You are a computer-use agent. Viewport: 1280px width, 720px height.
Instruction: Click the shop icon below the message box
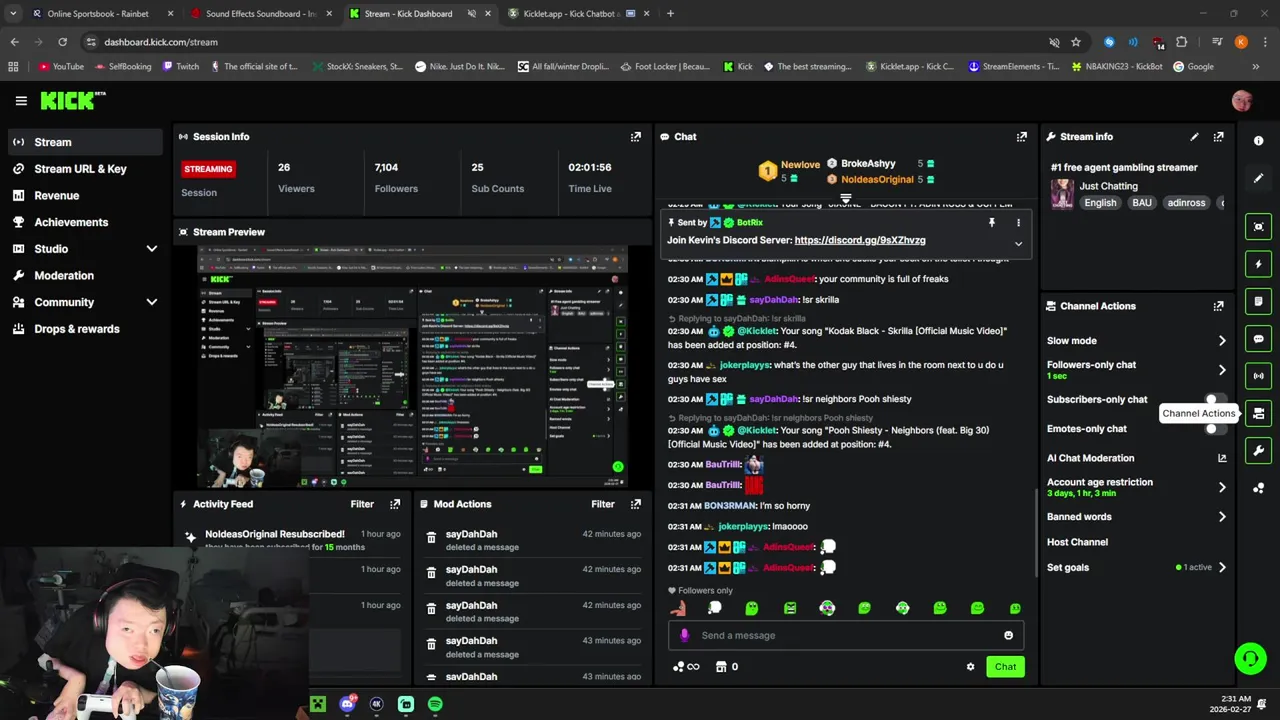[721, 667]
